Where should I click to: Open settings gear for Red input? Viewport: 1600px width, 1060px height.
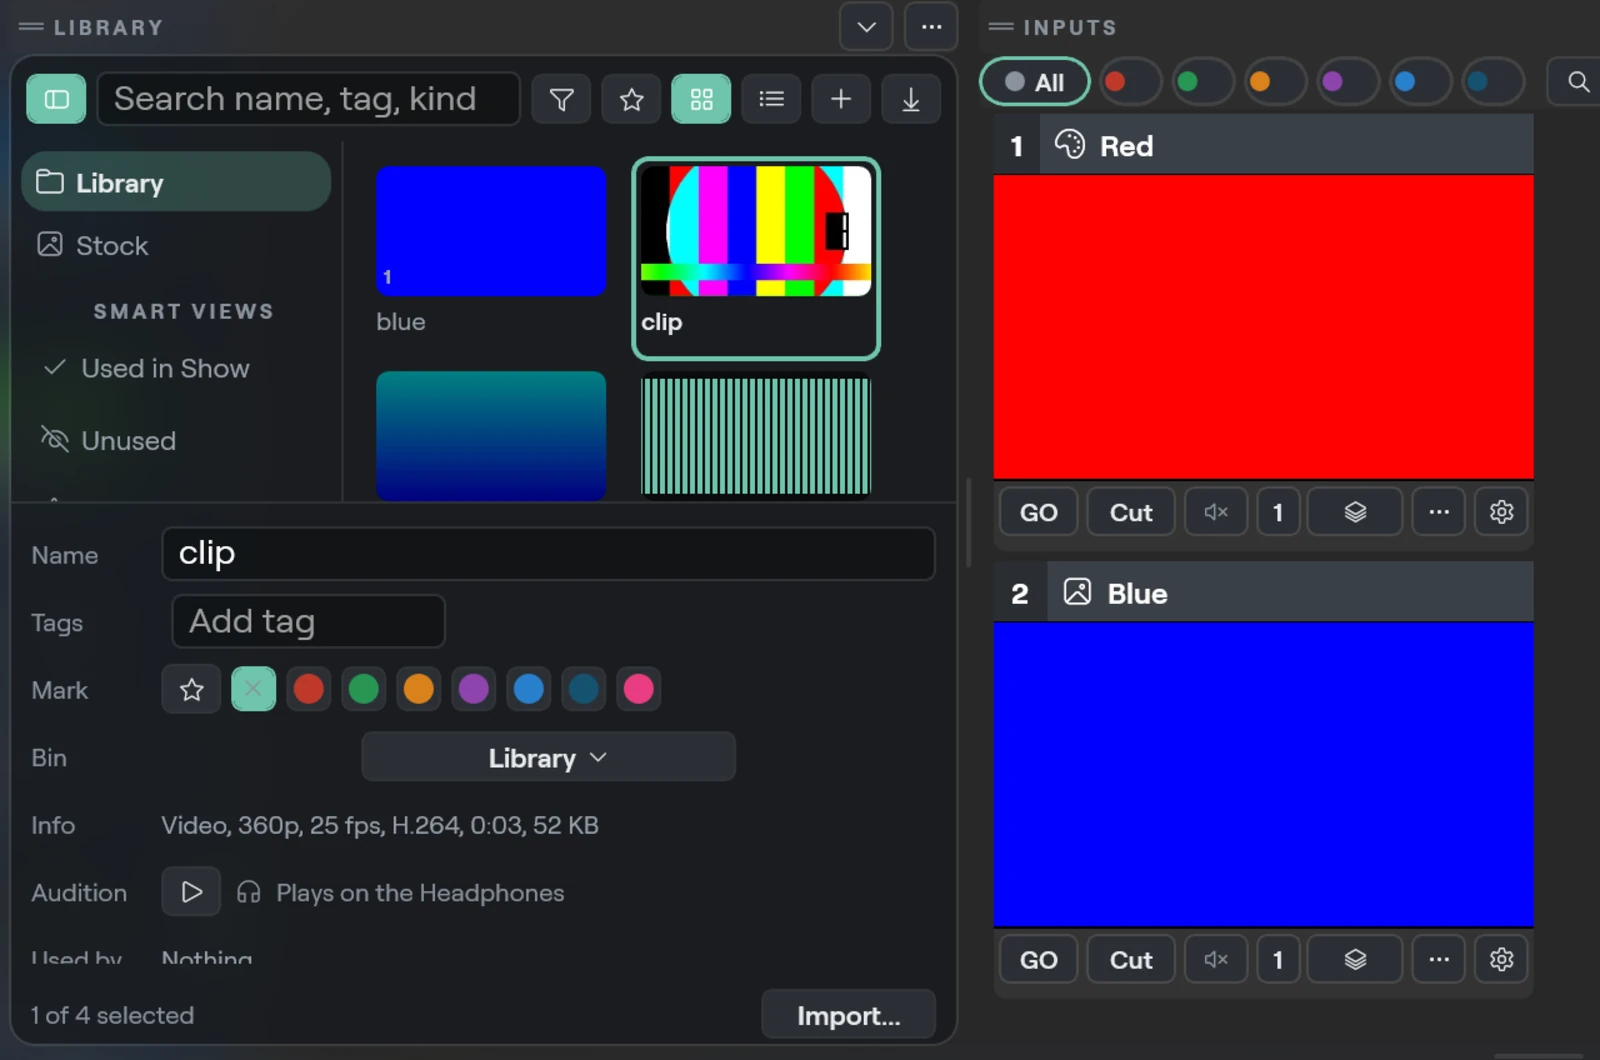click(1501, 512)
